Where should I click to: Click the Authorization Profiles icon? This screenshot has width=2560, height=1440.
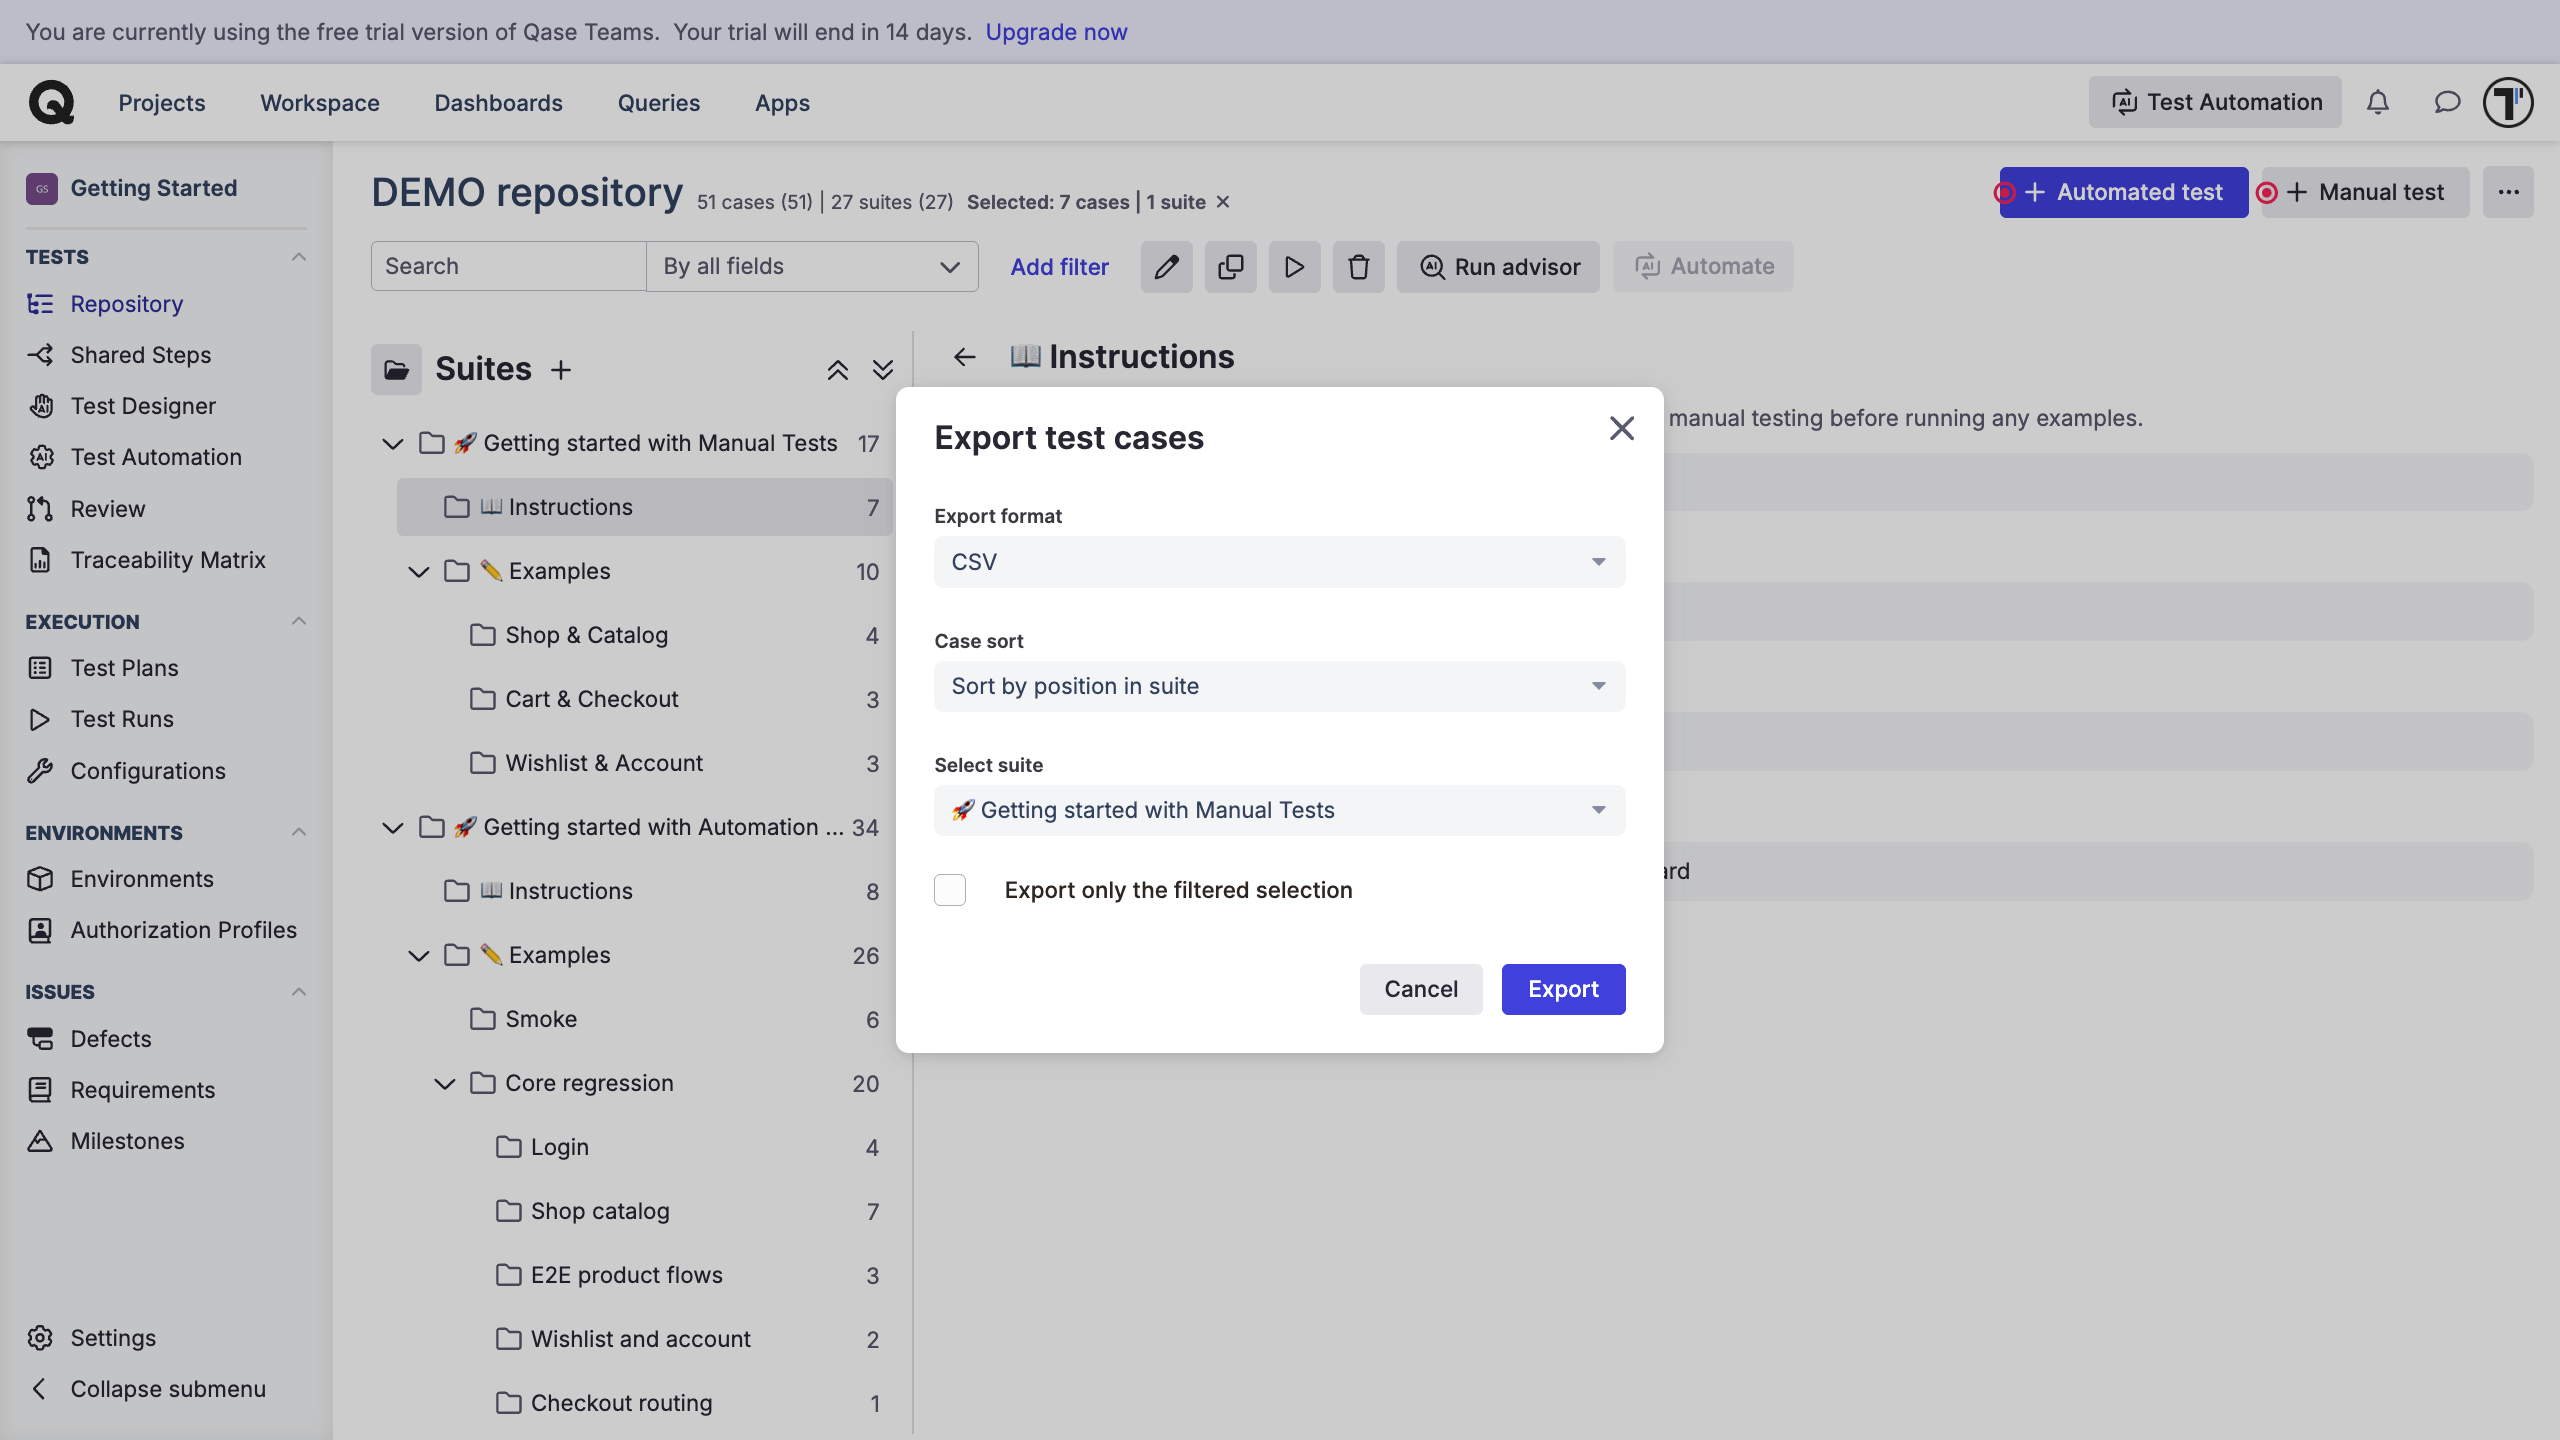coord(40,930)
